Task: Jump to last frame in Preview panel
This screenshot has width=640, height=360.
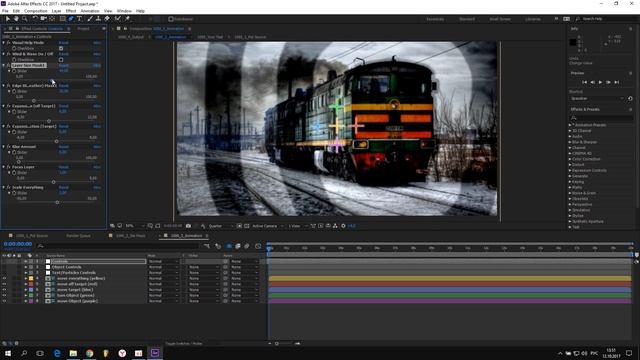Action: pyautogui.click(x=616, y=82)
